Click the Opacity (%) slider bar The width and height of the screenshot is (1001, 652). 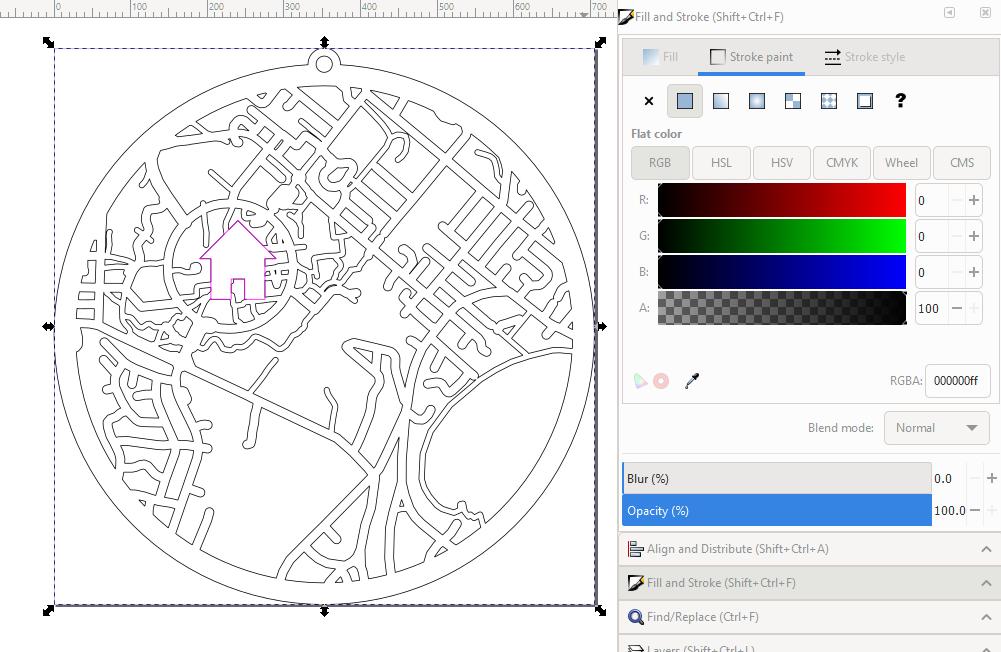tap(777, 510)
